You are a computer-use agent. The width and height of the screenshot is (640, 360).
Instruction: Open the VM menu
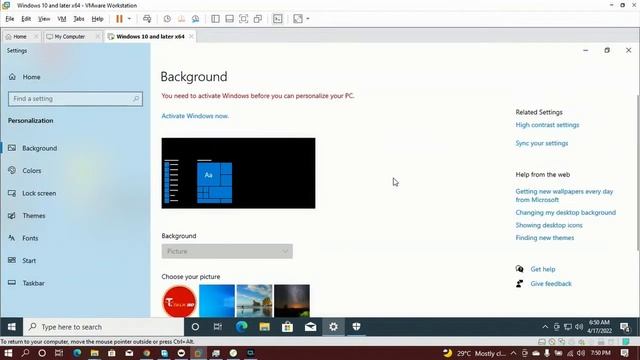[62, 19]
